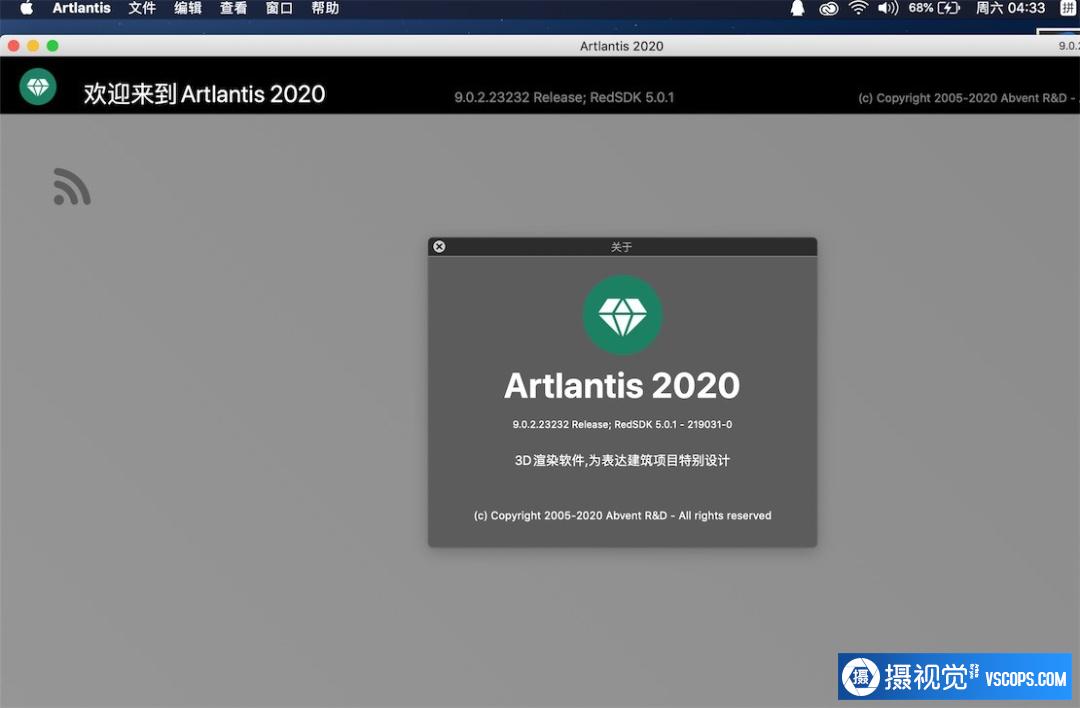1080x708 pixels.
Task: Click the input method icon in menu bar
Action: point(1068,8)
